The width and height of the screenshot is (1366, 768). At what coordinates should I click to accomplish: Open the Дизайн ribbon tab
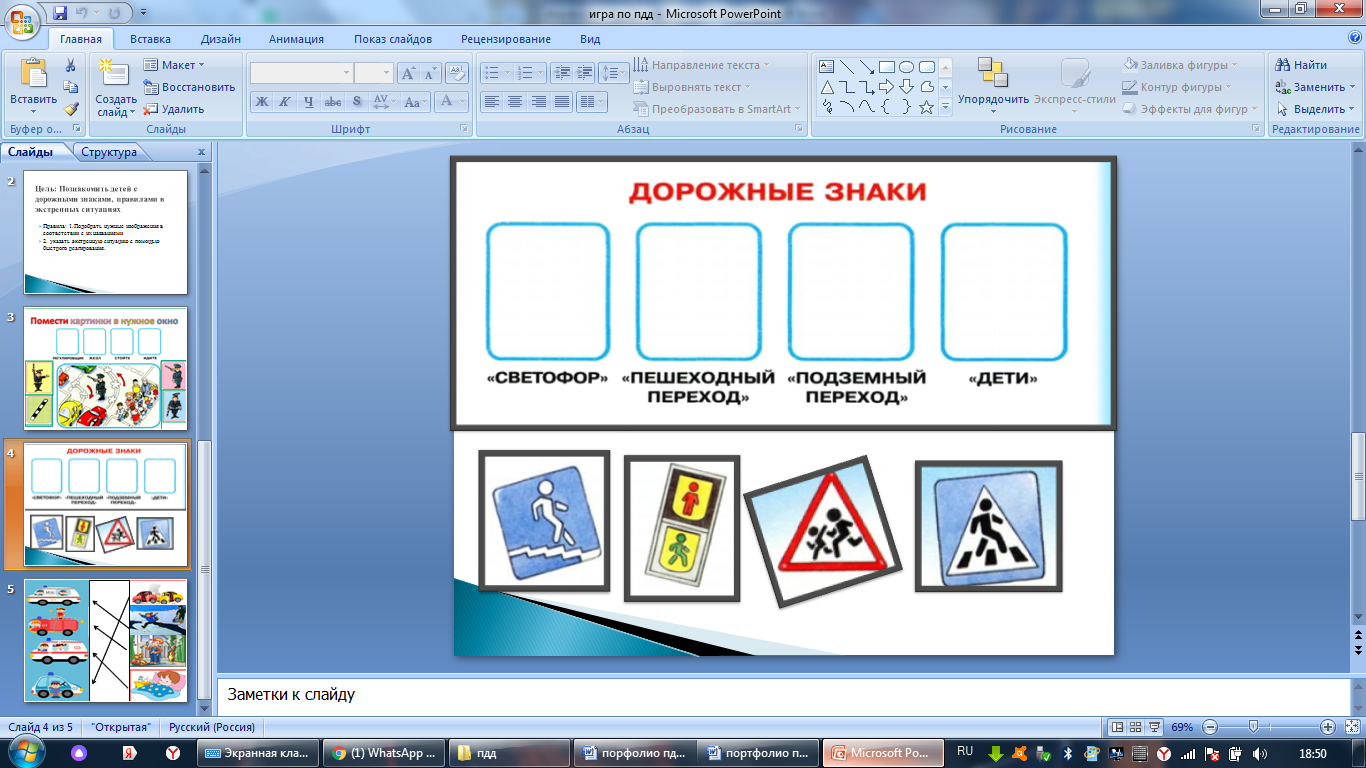(x=220, y=39)
